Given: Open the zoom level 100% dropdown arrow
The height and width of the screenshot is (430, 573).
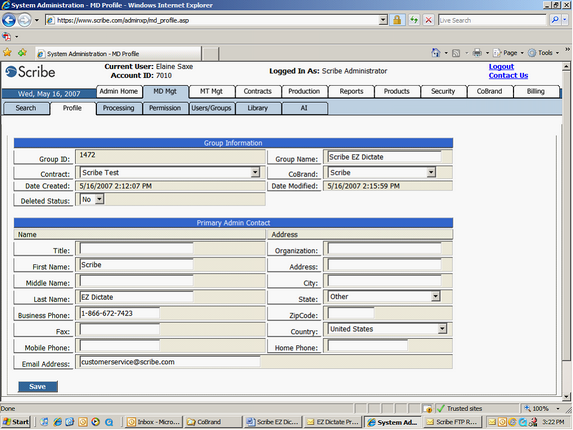Looking at the screenshot, I should coord(558,408).
